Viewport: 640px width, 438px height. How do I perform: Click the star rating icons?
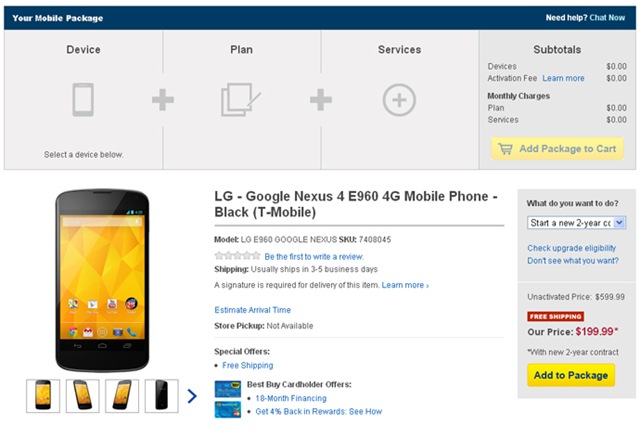coord(237,256)
